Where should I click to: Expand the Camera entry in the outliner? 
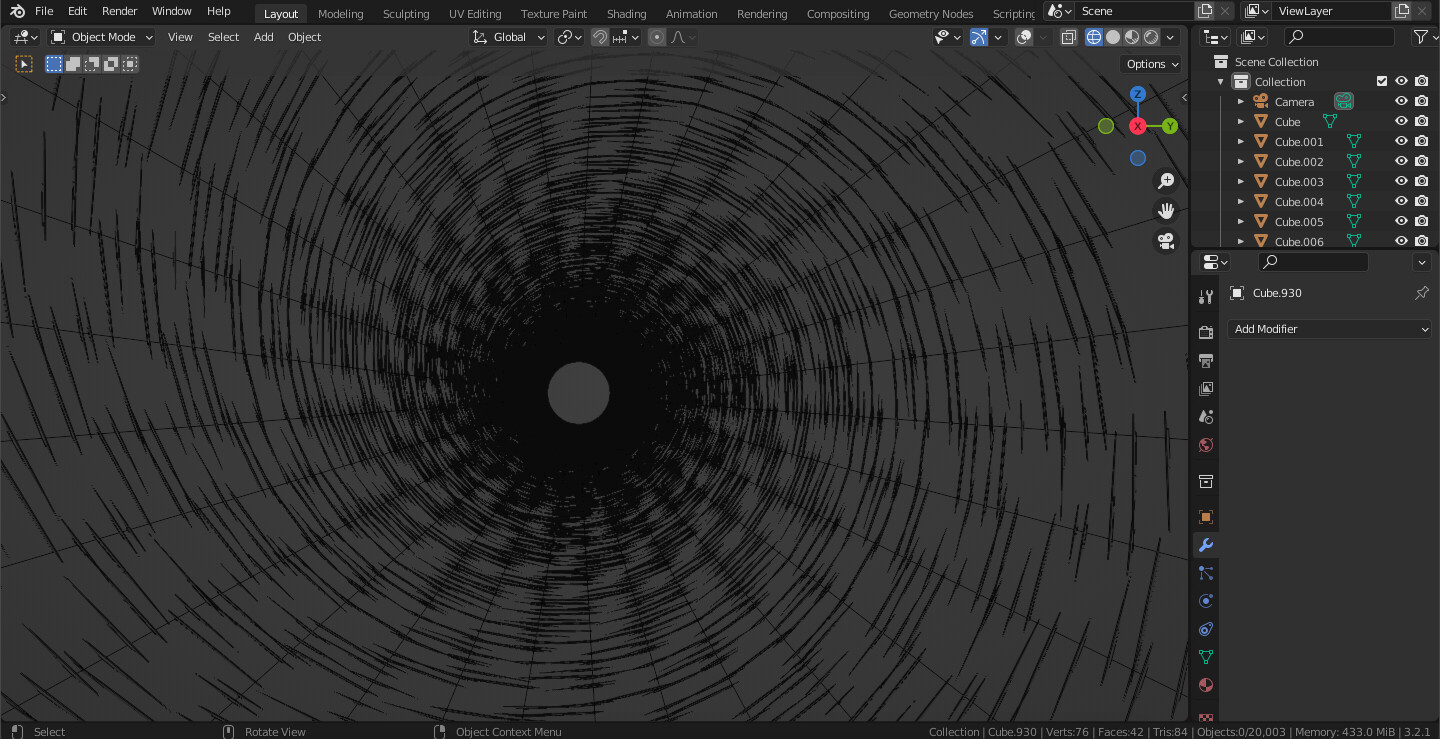[x=1241, y=101]
